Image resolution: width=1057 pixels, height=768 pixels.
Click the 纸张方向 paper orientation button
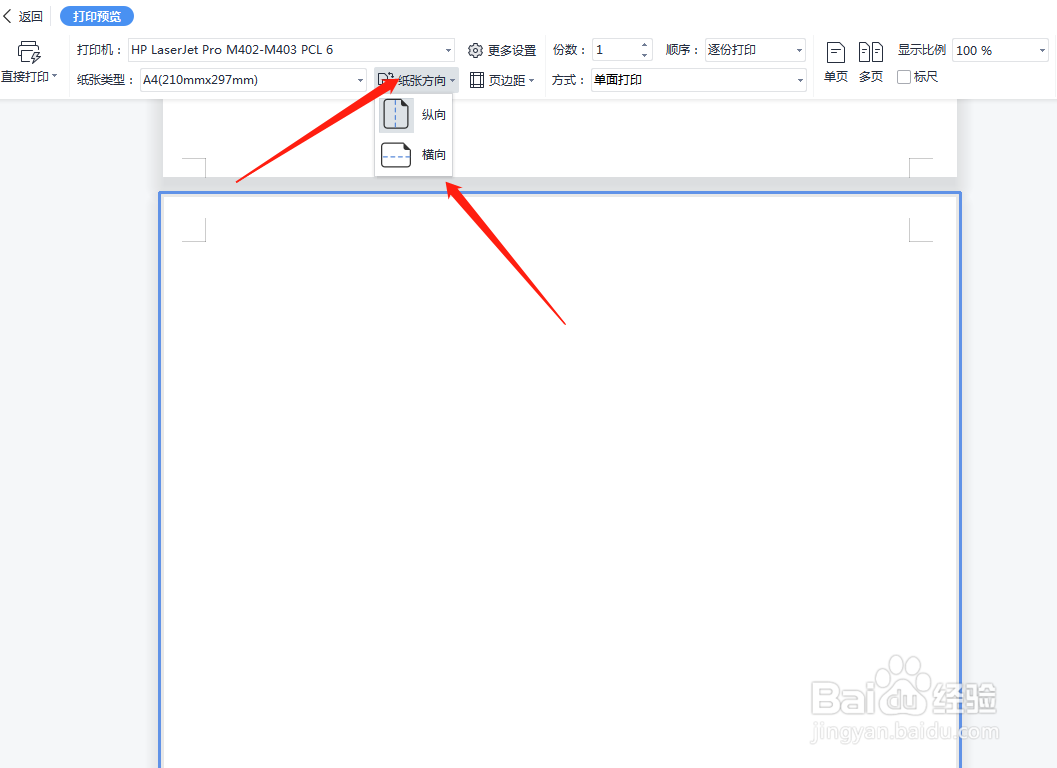point(416,80)
